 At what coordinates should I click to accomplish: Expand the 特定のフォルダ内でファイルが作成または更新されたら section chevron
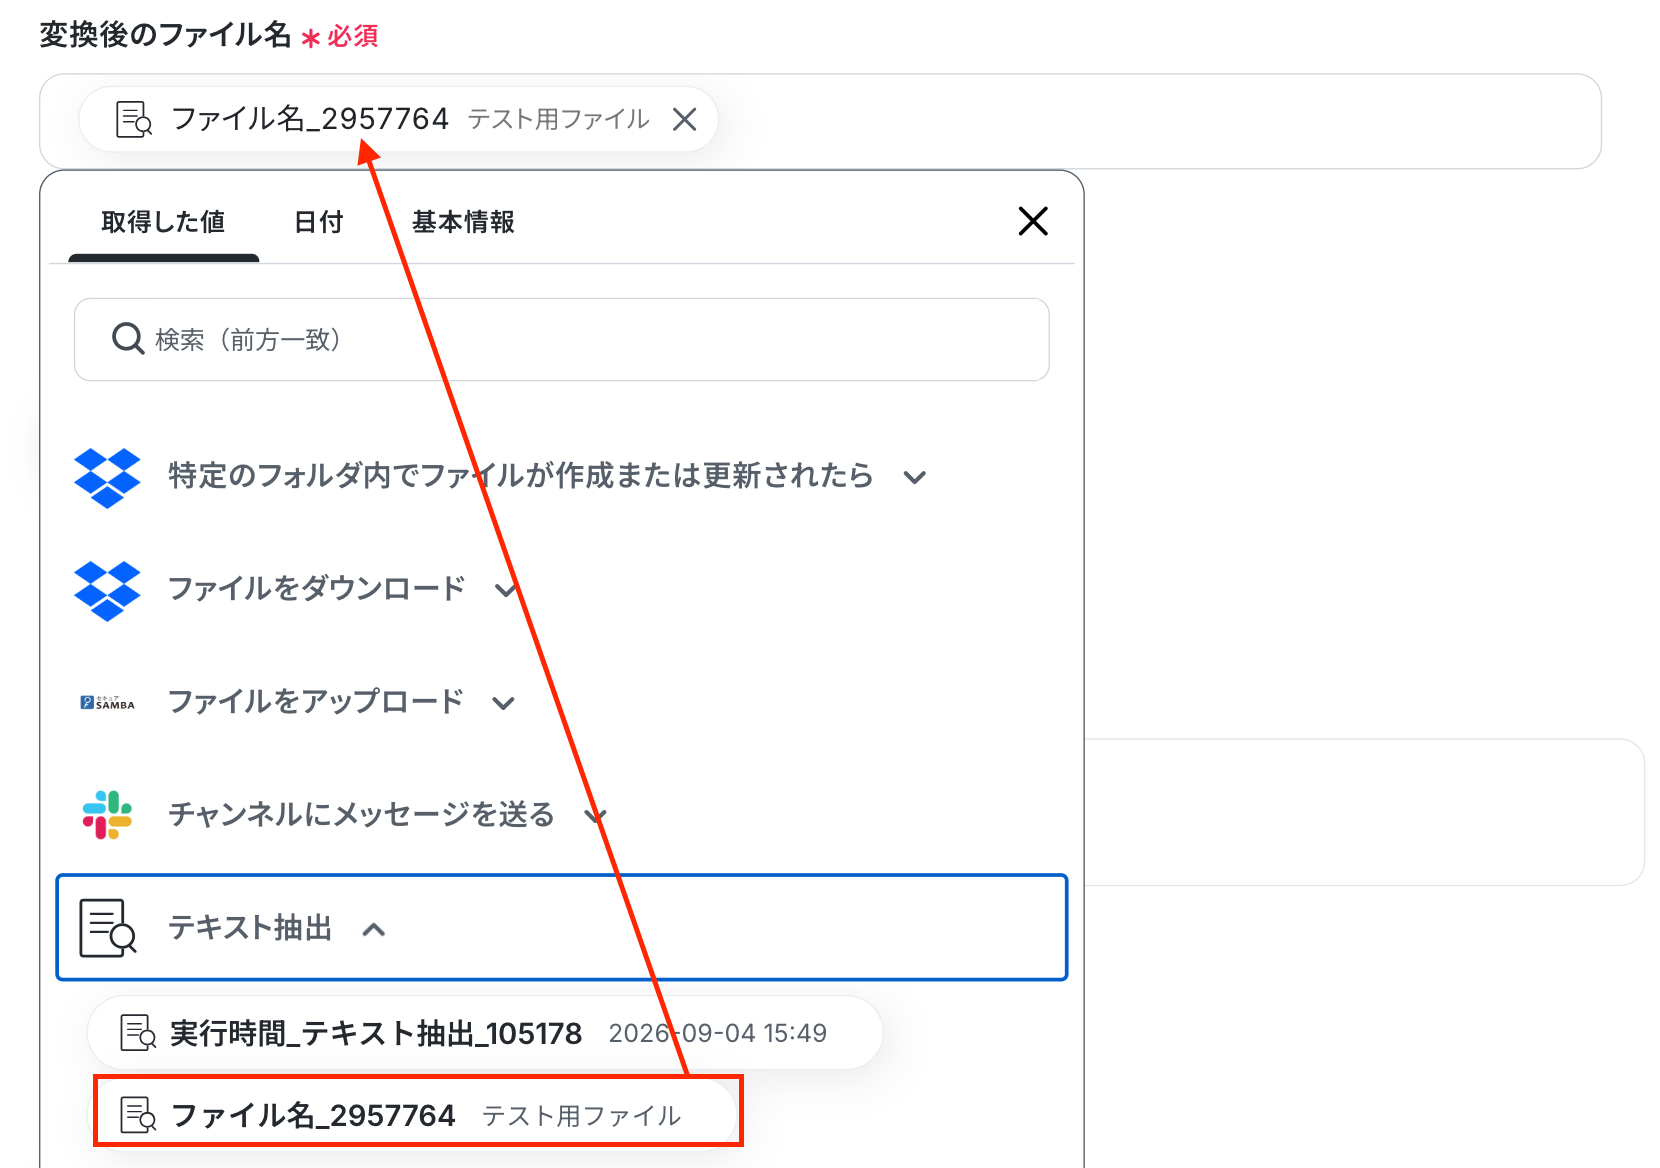click(x=914, y=477)
